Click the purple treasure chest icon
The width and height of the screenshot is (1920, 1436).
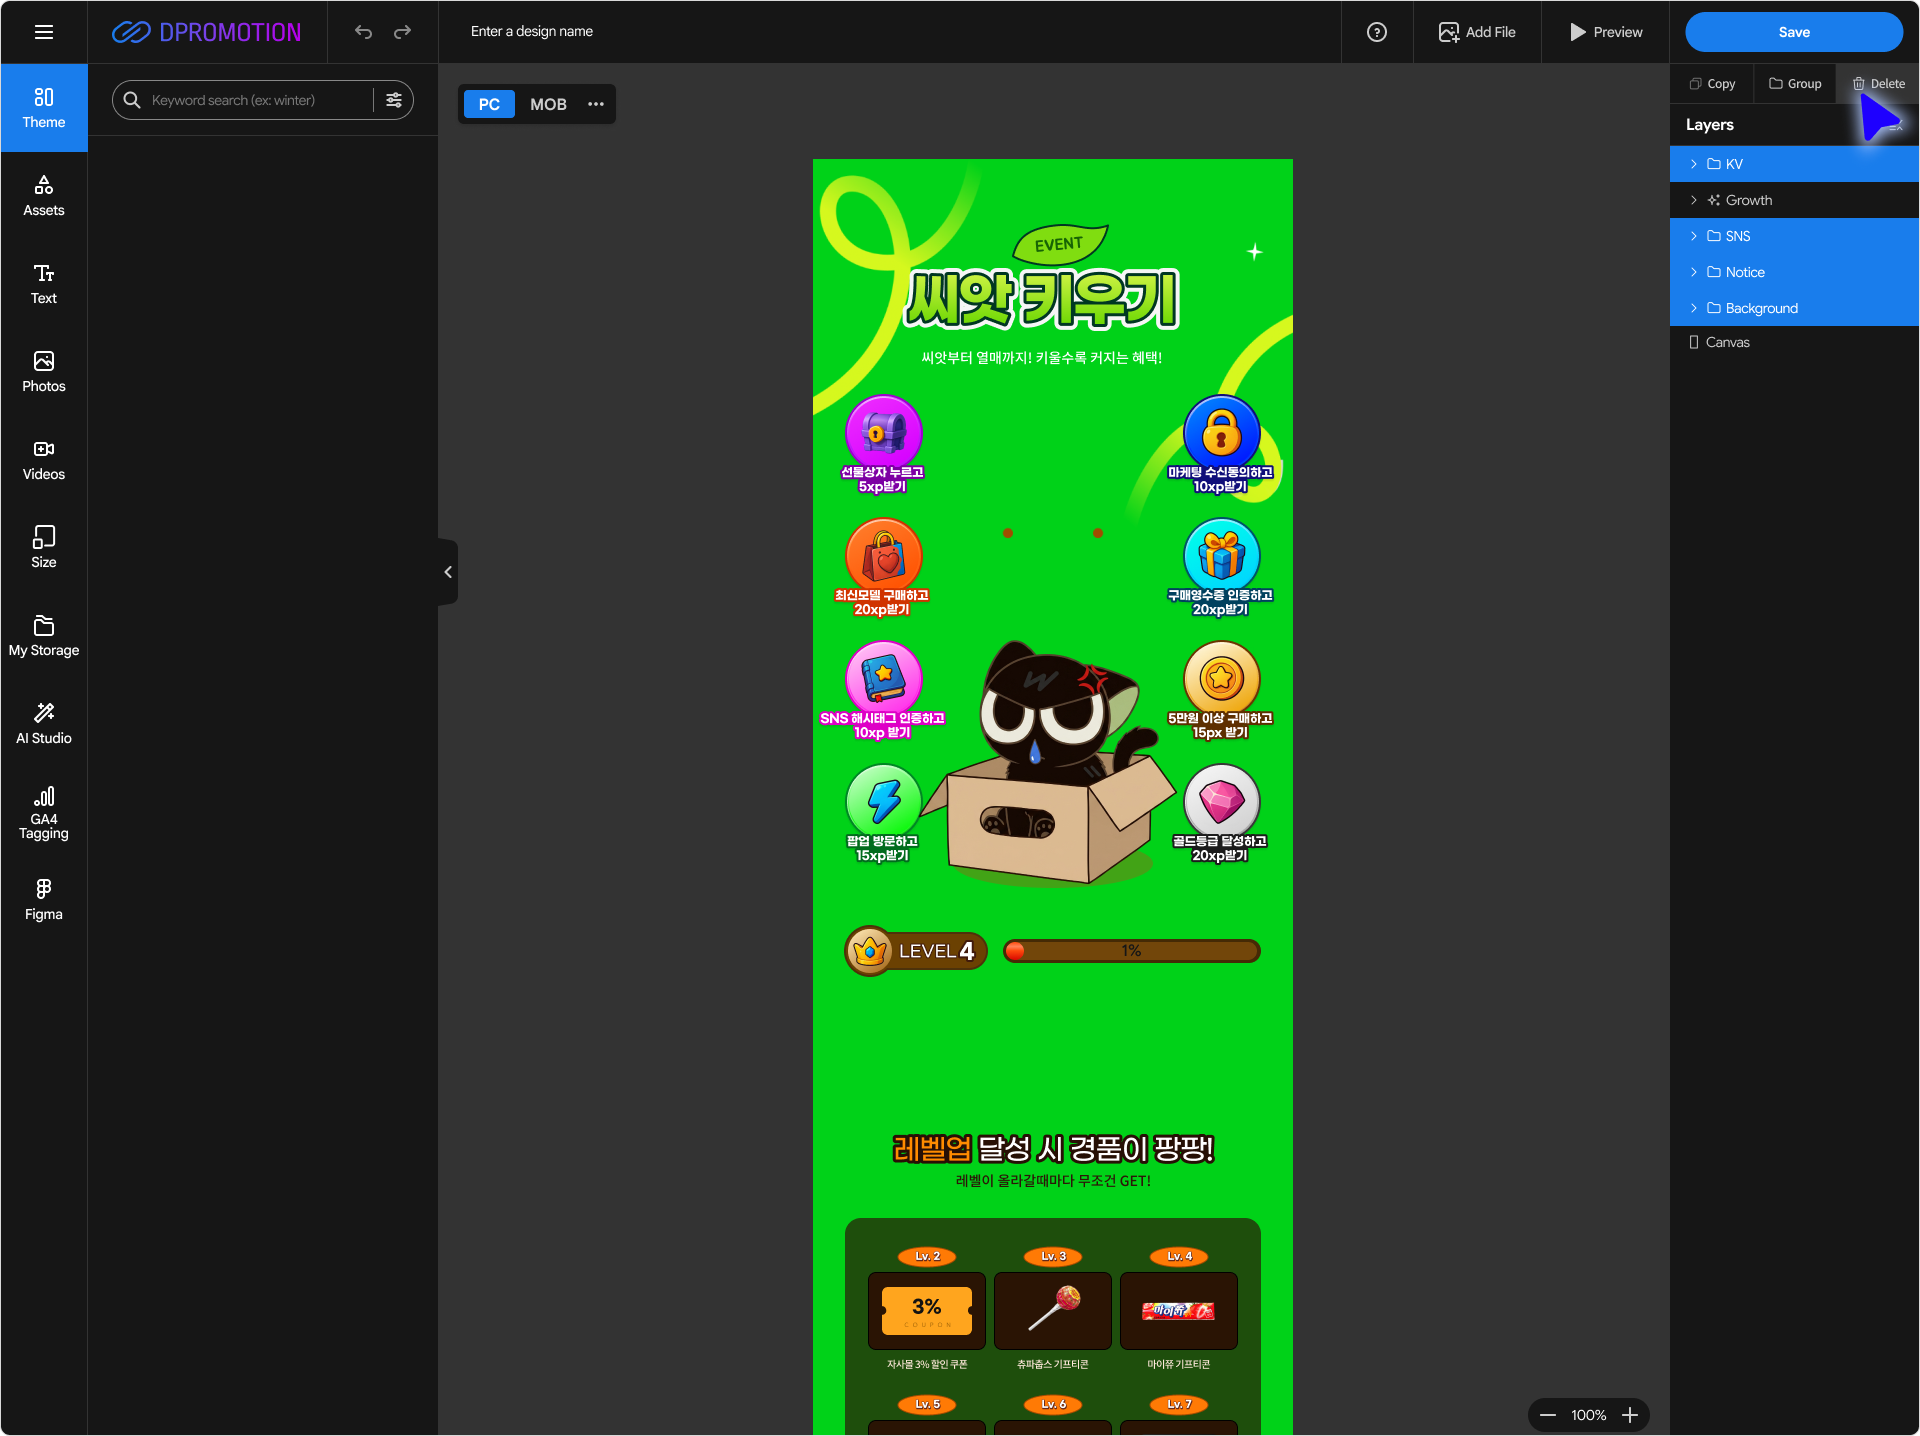click(x=883, y=432)
